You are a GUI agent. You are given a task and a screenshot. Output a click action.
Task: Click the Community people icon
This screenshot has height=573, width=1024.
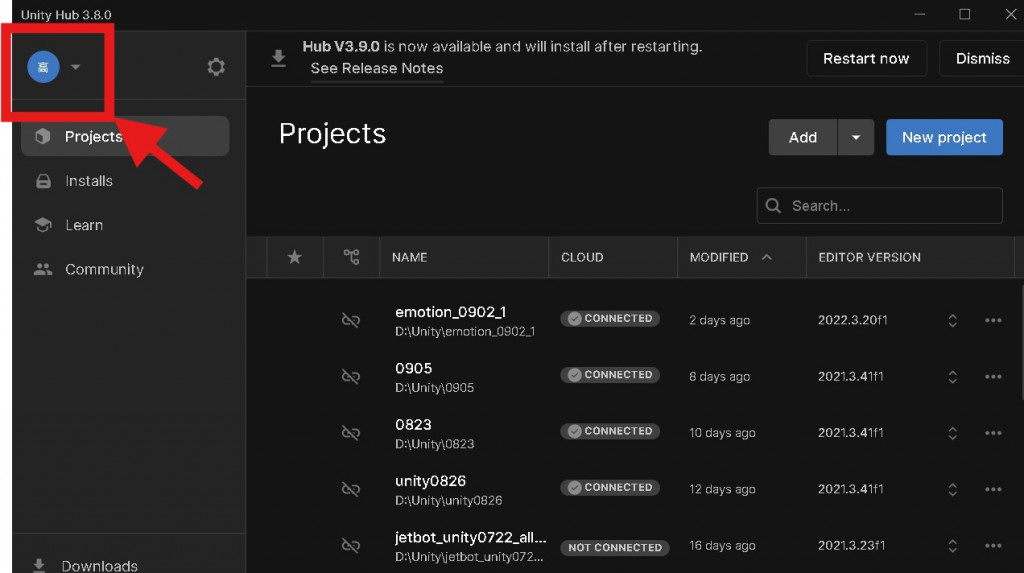pyautogui.click(x=43, y=269)
